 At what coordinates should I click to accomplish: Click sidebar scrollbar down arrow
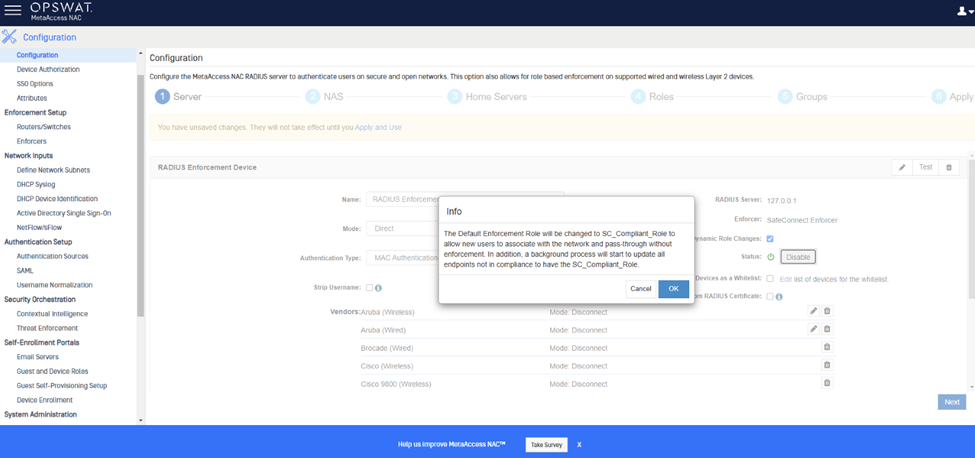click(141, 420)
